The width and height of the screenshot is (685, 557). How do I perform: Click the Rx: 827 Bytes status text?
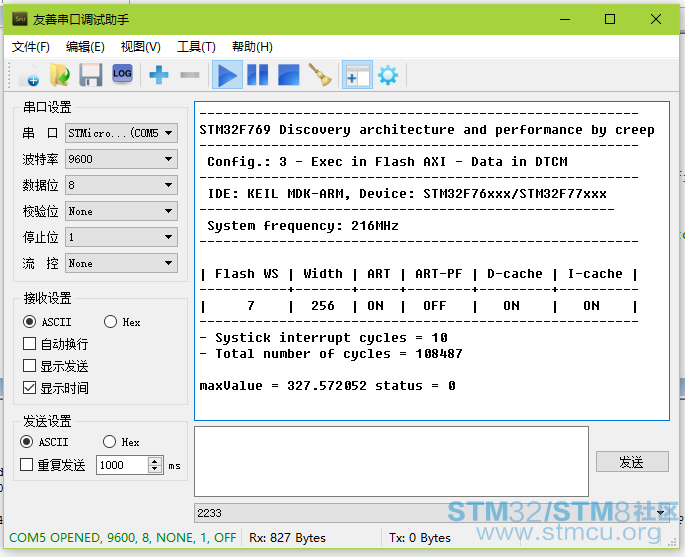pyautogui.click(x=287, y=538)
